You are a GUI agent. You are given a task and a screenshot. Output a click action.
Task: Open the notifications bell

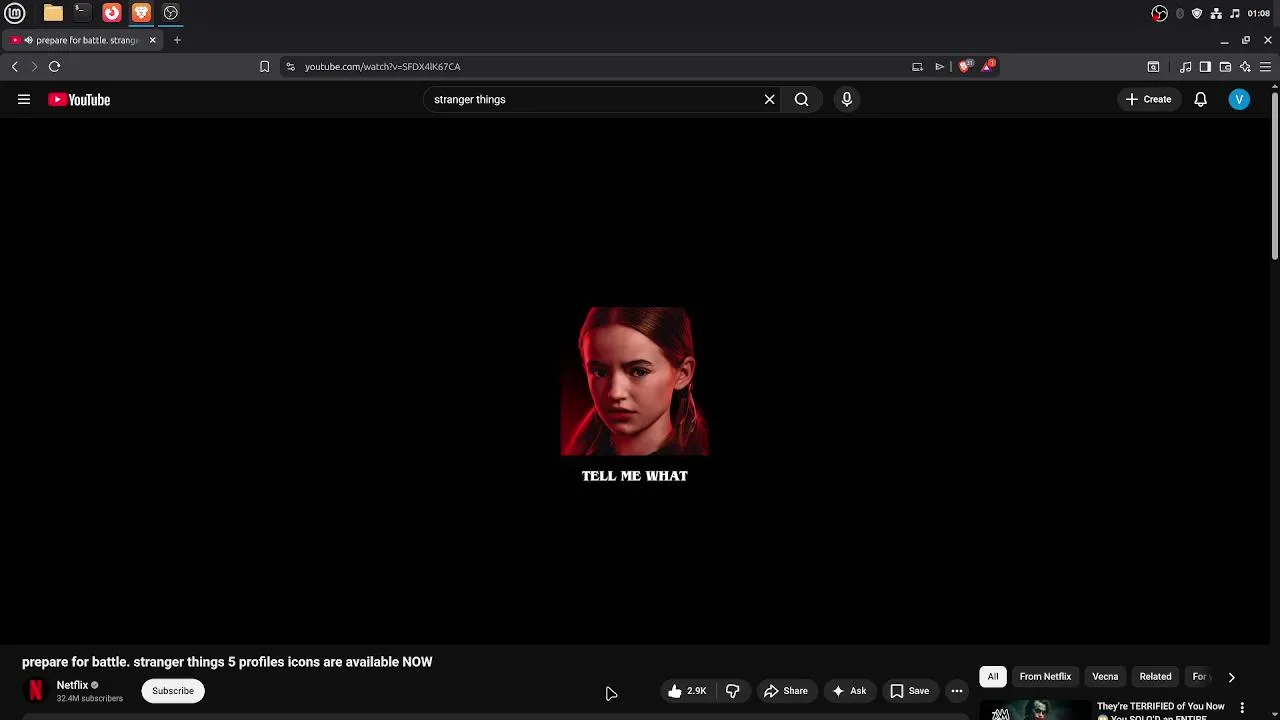(1200, 99)
